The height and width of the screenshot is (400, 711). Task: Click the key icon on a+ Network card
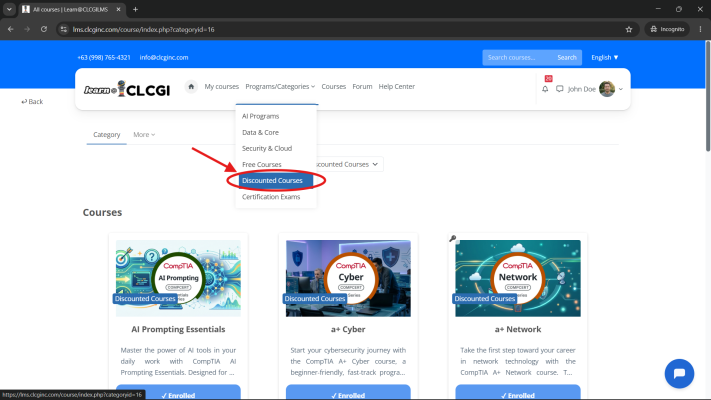pos(453,239)
